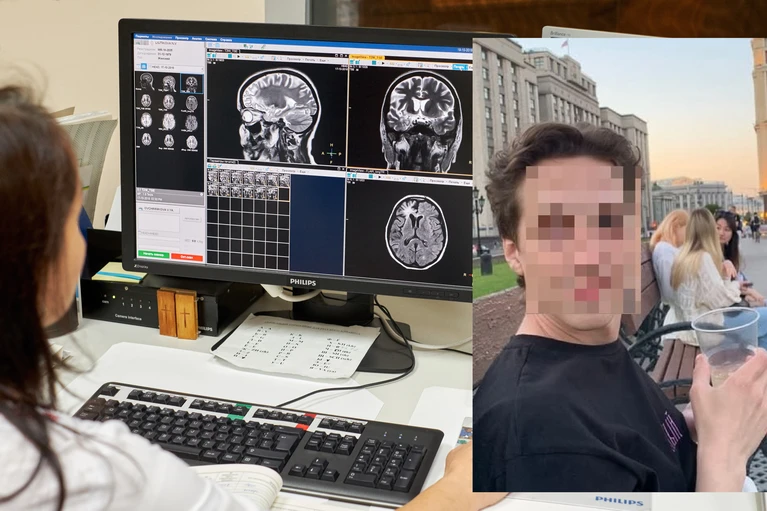
Task: Select the highlighted coronal series thumbnail
Action: [x=190, y=84]
